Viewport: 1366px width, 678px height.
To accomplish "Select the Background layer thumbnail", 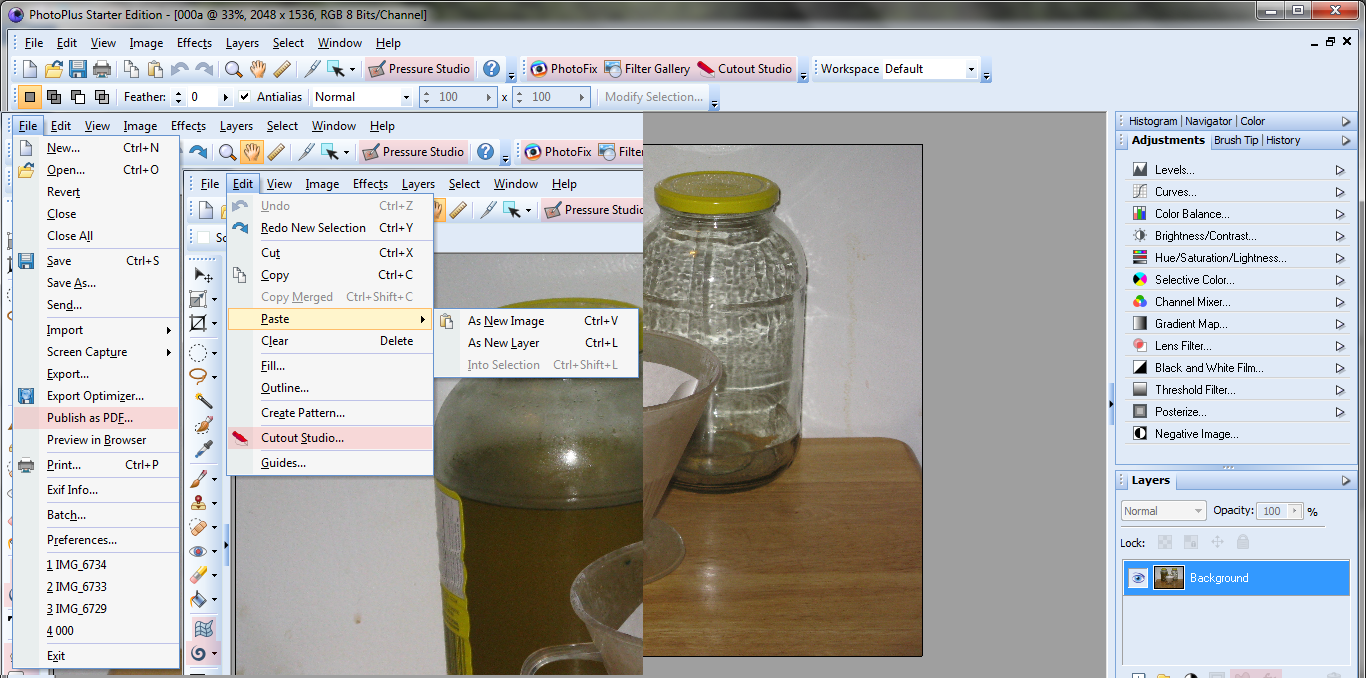I will tap(1168, 578).
